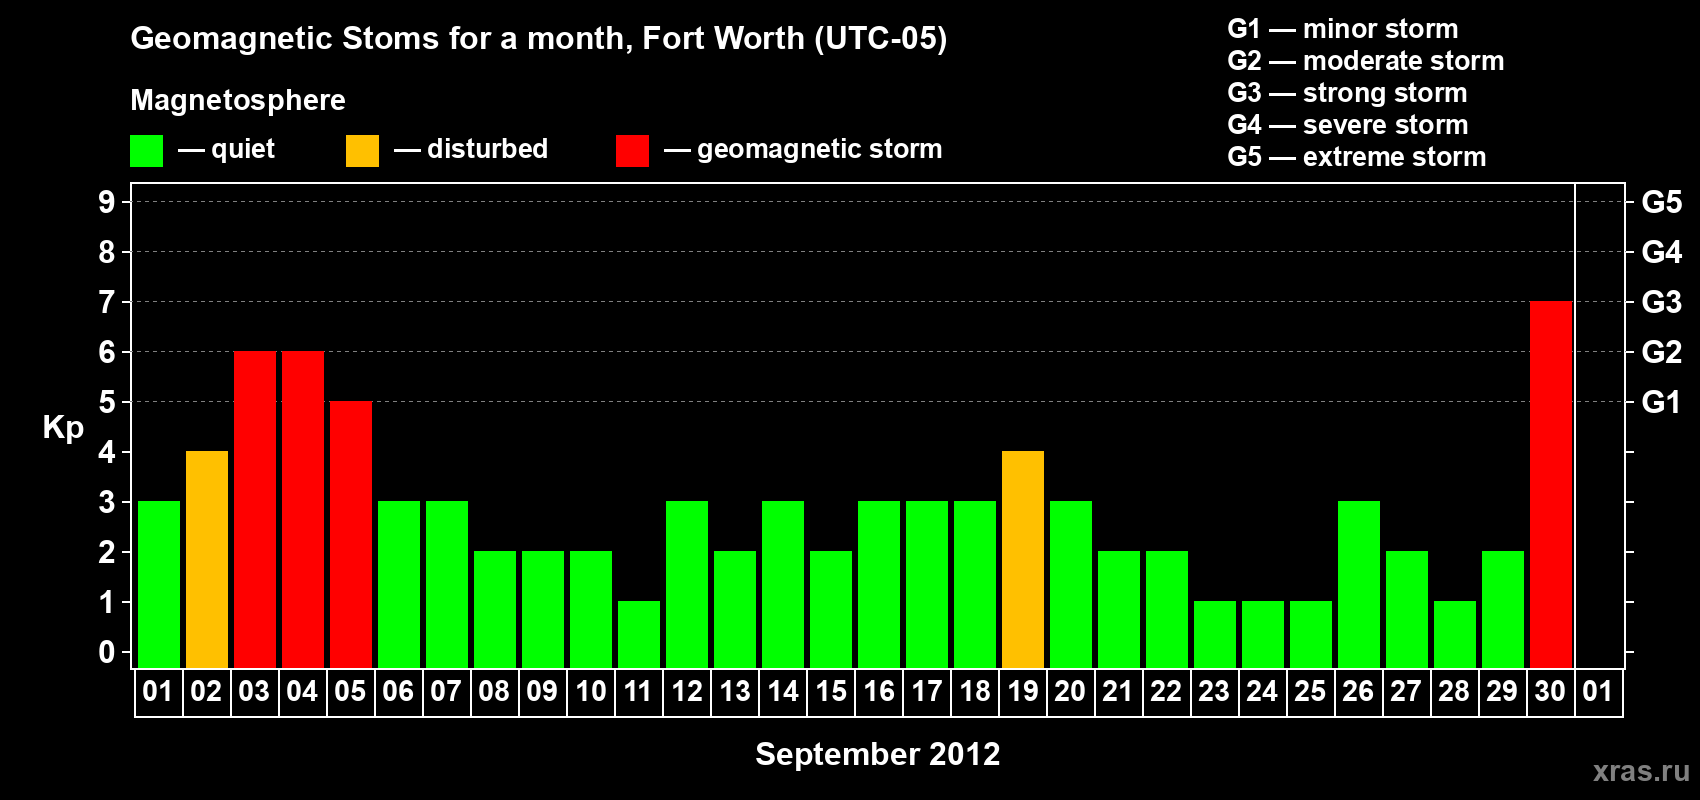Screen dimensions: 1700x800
Task: Click date label 15 on the axis
Action: 831,692
